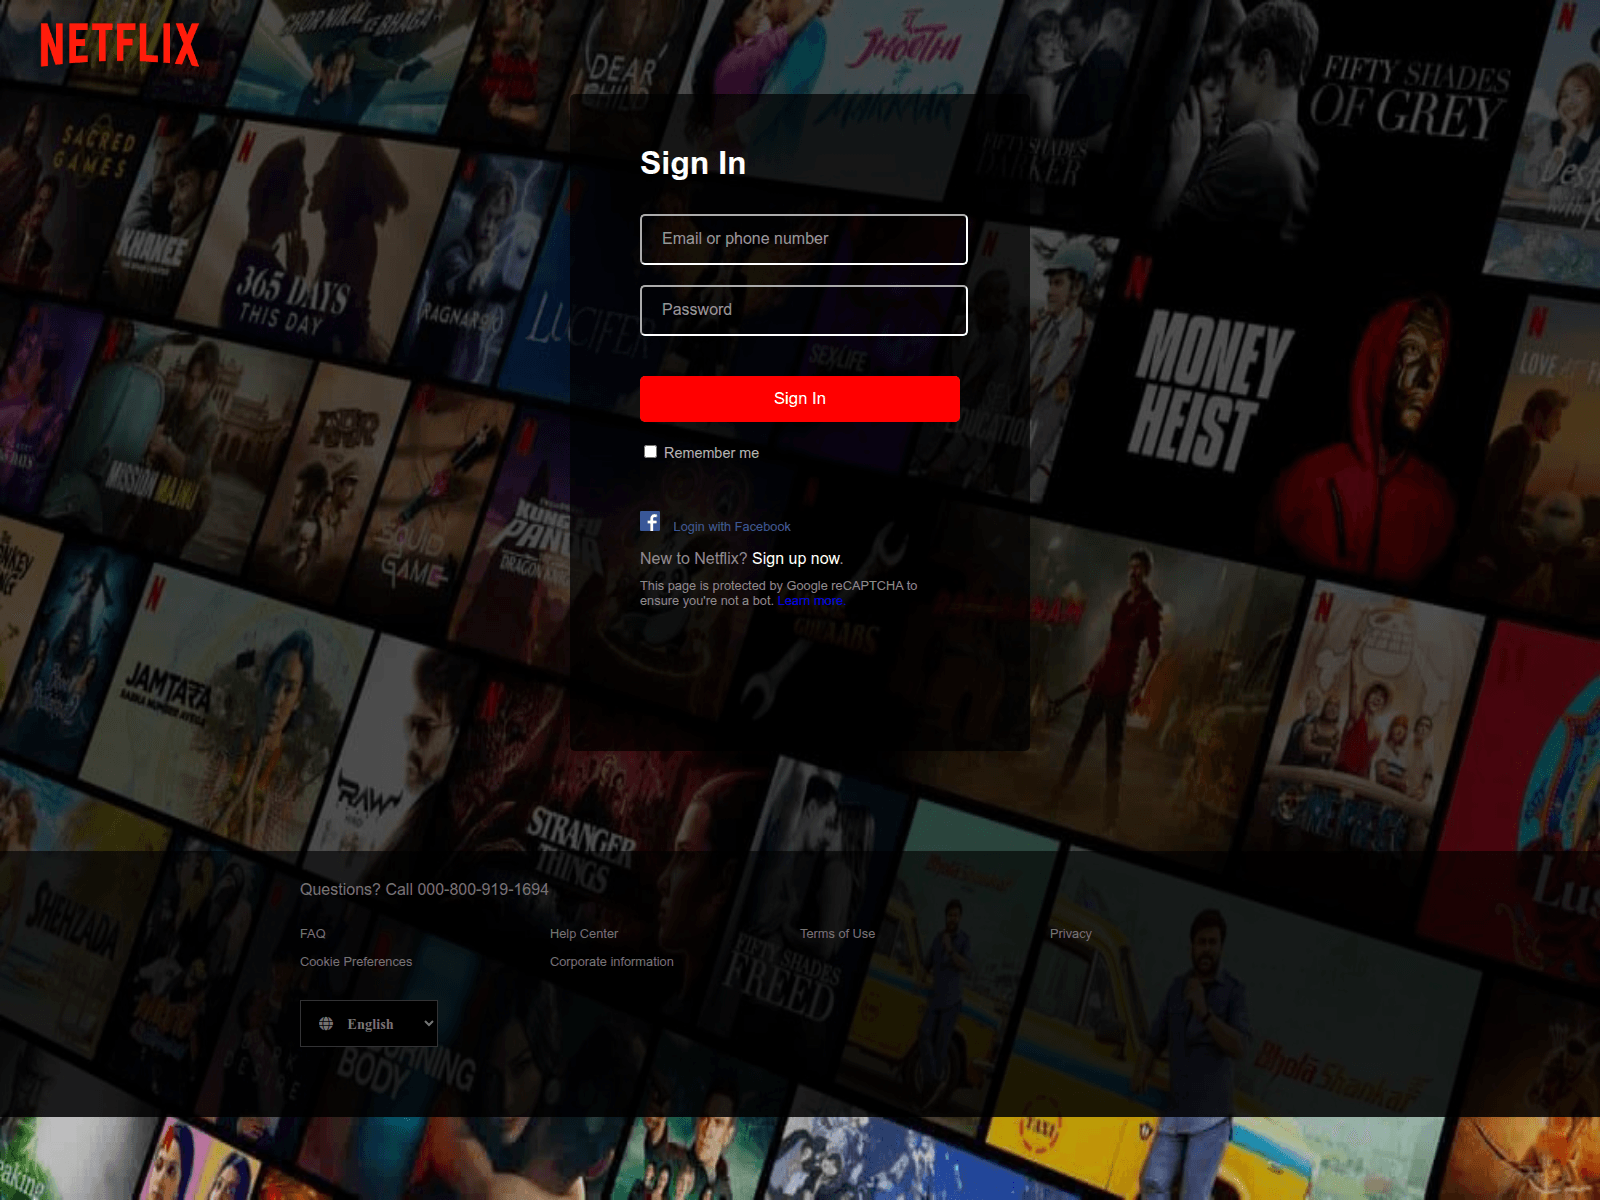This screenshot has width=1600, height=1200.
Task: Select the Password input field
Action: tap(803, 310)
